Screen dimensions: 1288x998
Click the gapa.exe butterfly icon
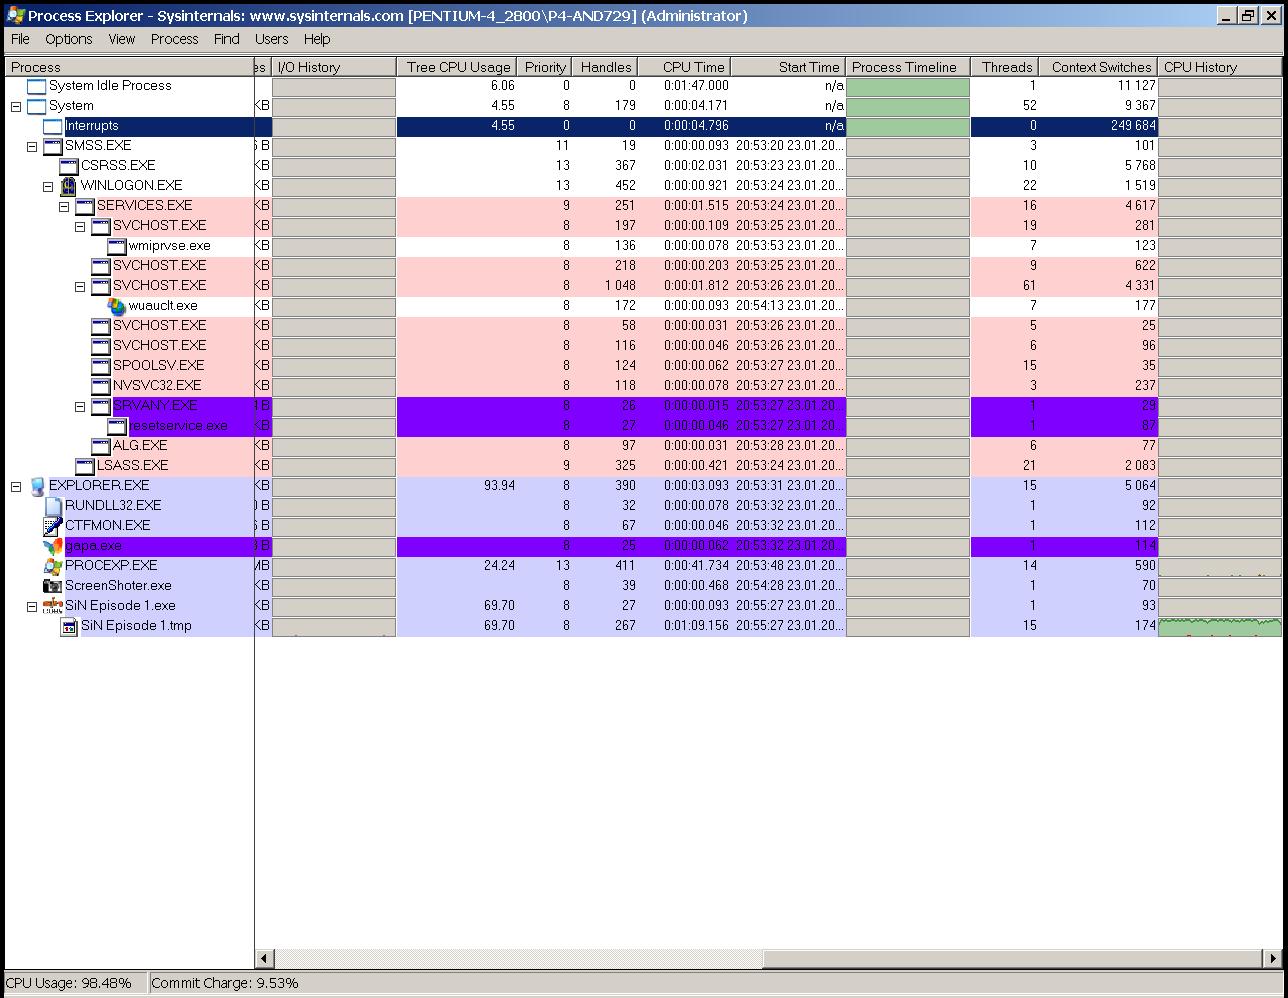click(x=52, y=546)
